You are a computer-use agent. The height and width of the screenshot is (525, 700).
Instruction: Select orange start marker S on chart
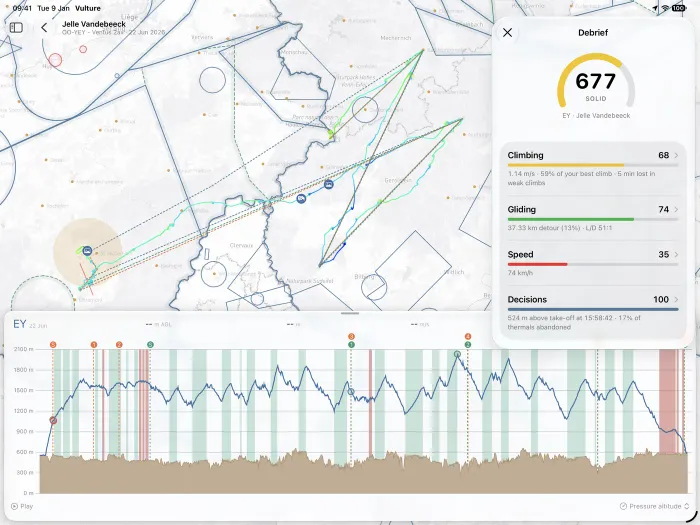coord(53,345)
